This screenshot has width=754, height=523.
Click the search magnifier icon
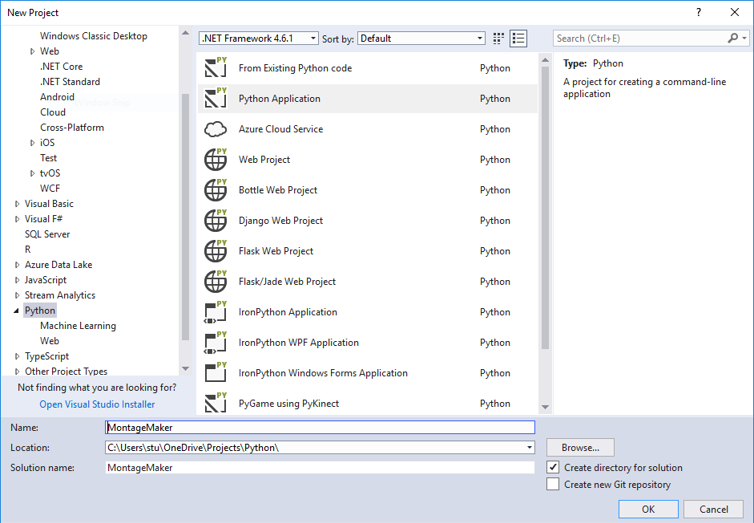[x=733, y=38]
